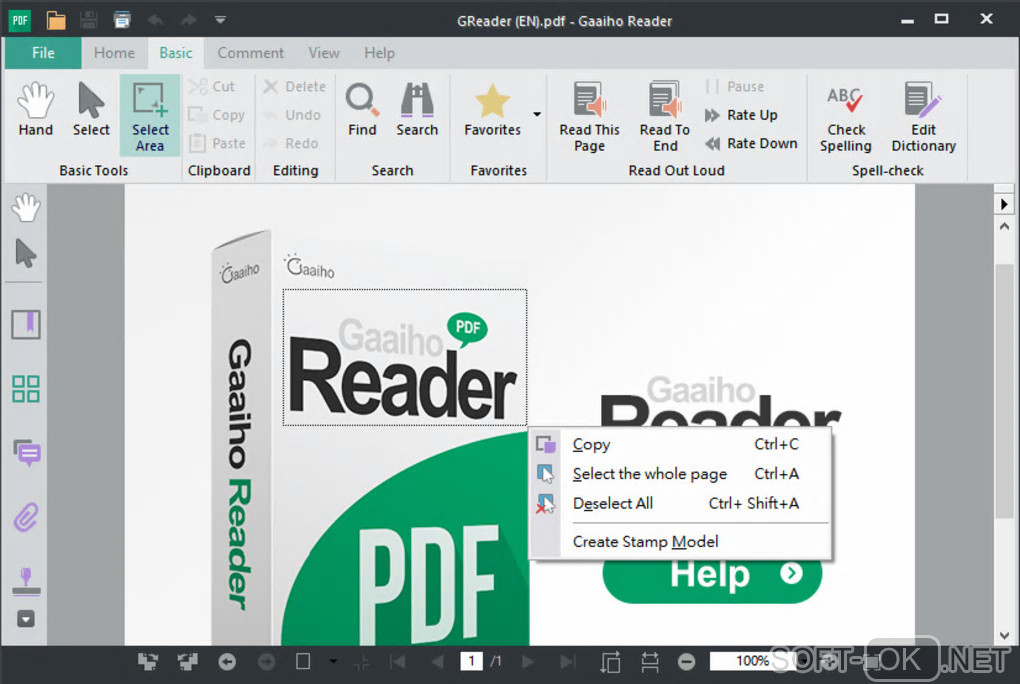Screen dimensions: 1020x684
Task: Expand the Favorites dropdown arrow
Action: pyautogui.click(x=537, y=115)
